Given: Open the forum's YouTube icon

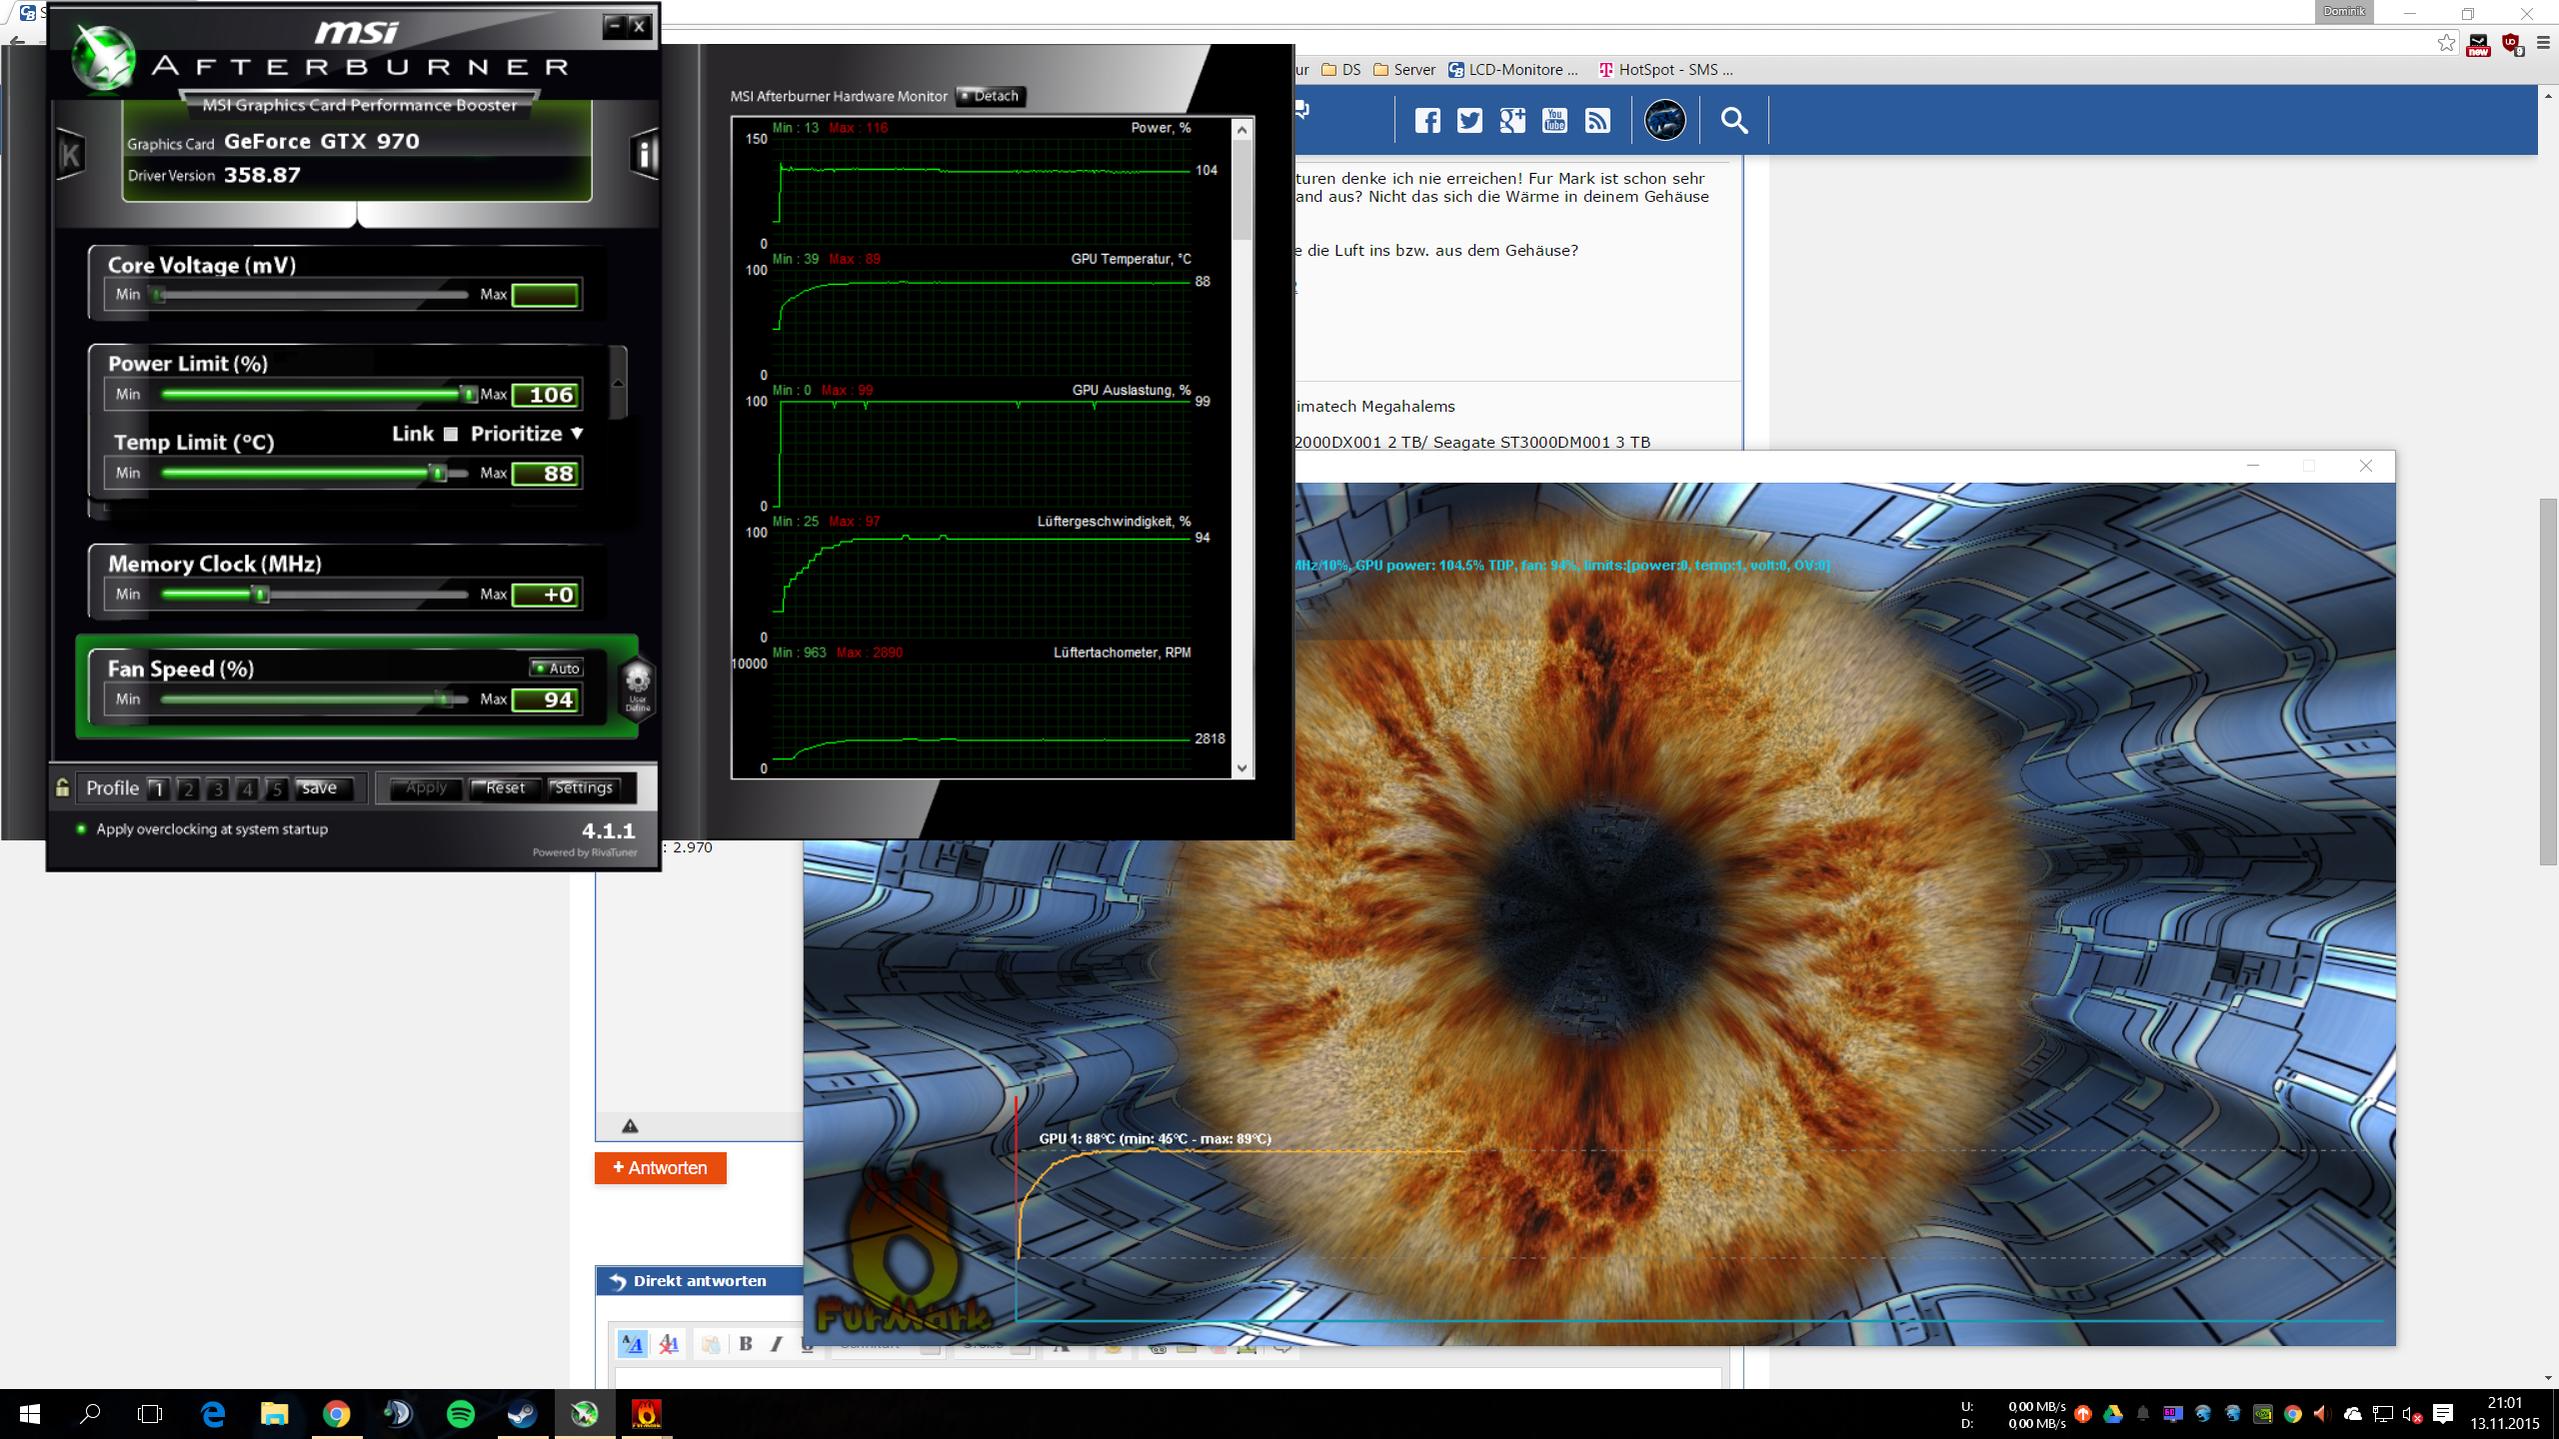Looking at the screenshot, I should coord(1555,121).
